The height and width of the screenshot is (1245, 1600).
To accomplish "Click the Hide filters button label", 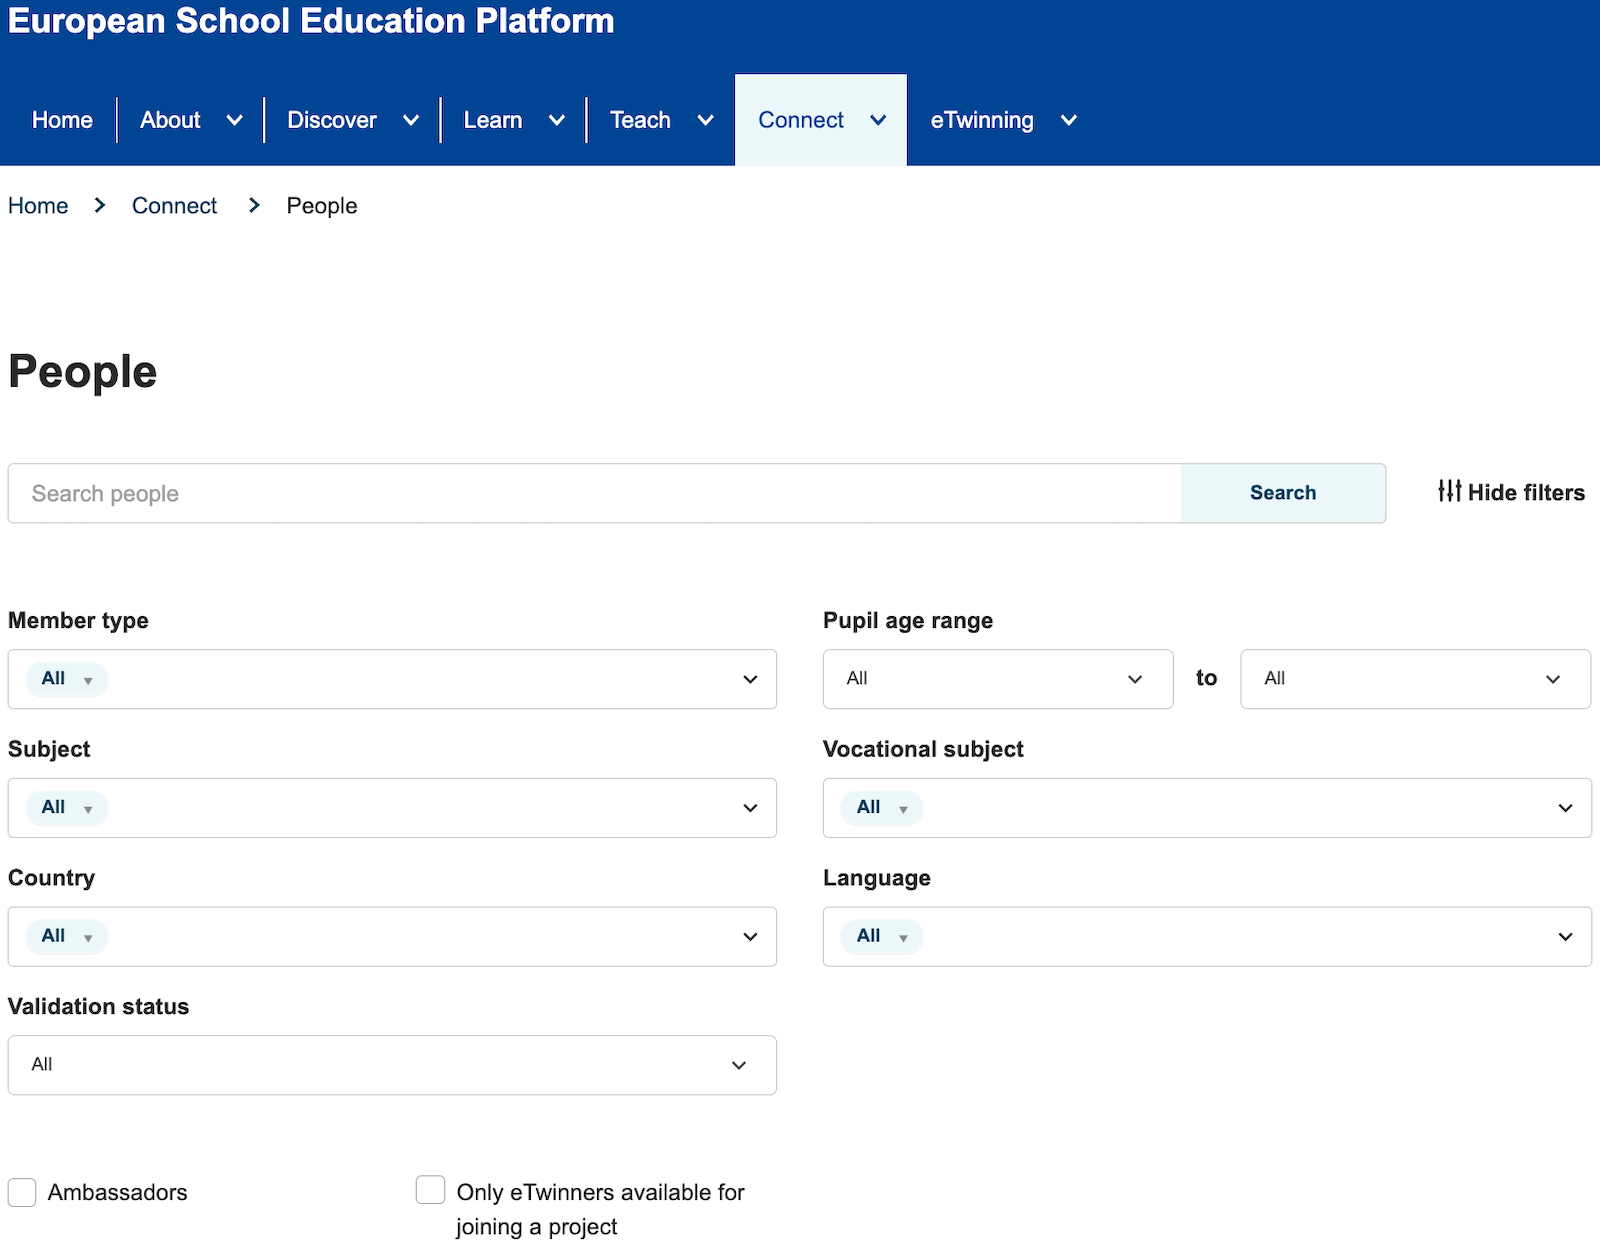I will click(x=1526, y=492).
